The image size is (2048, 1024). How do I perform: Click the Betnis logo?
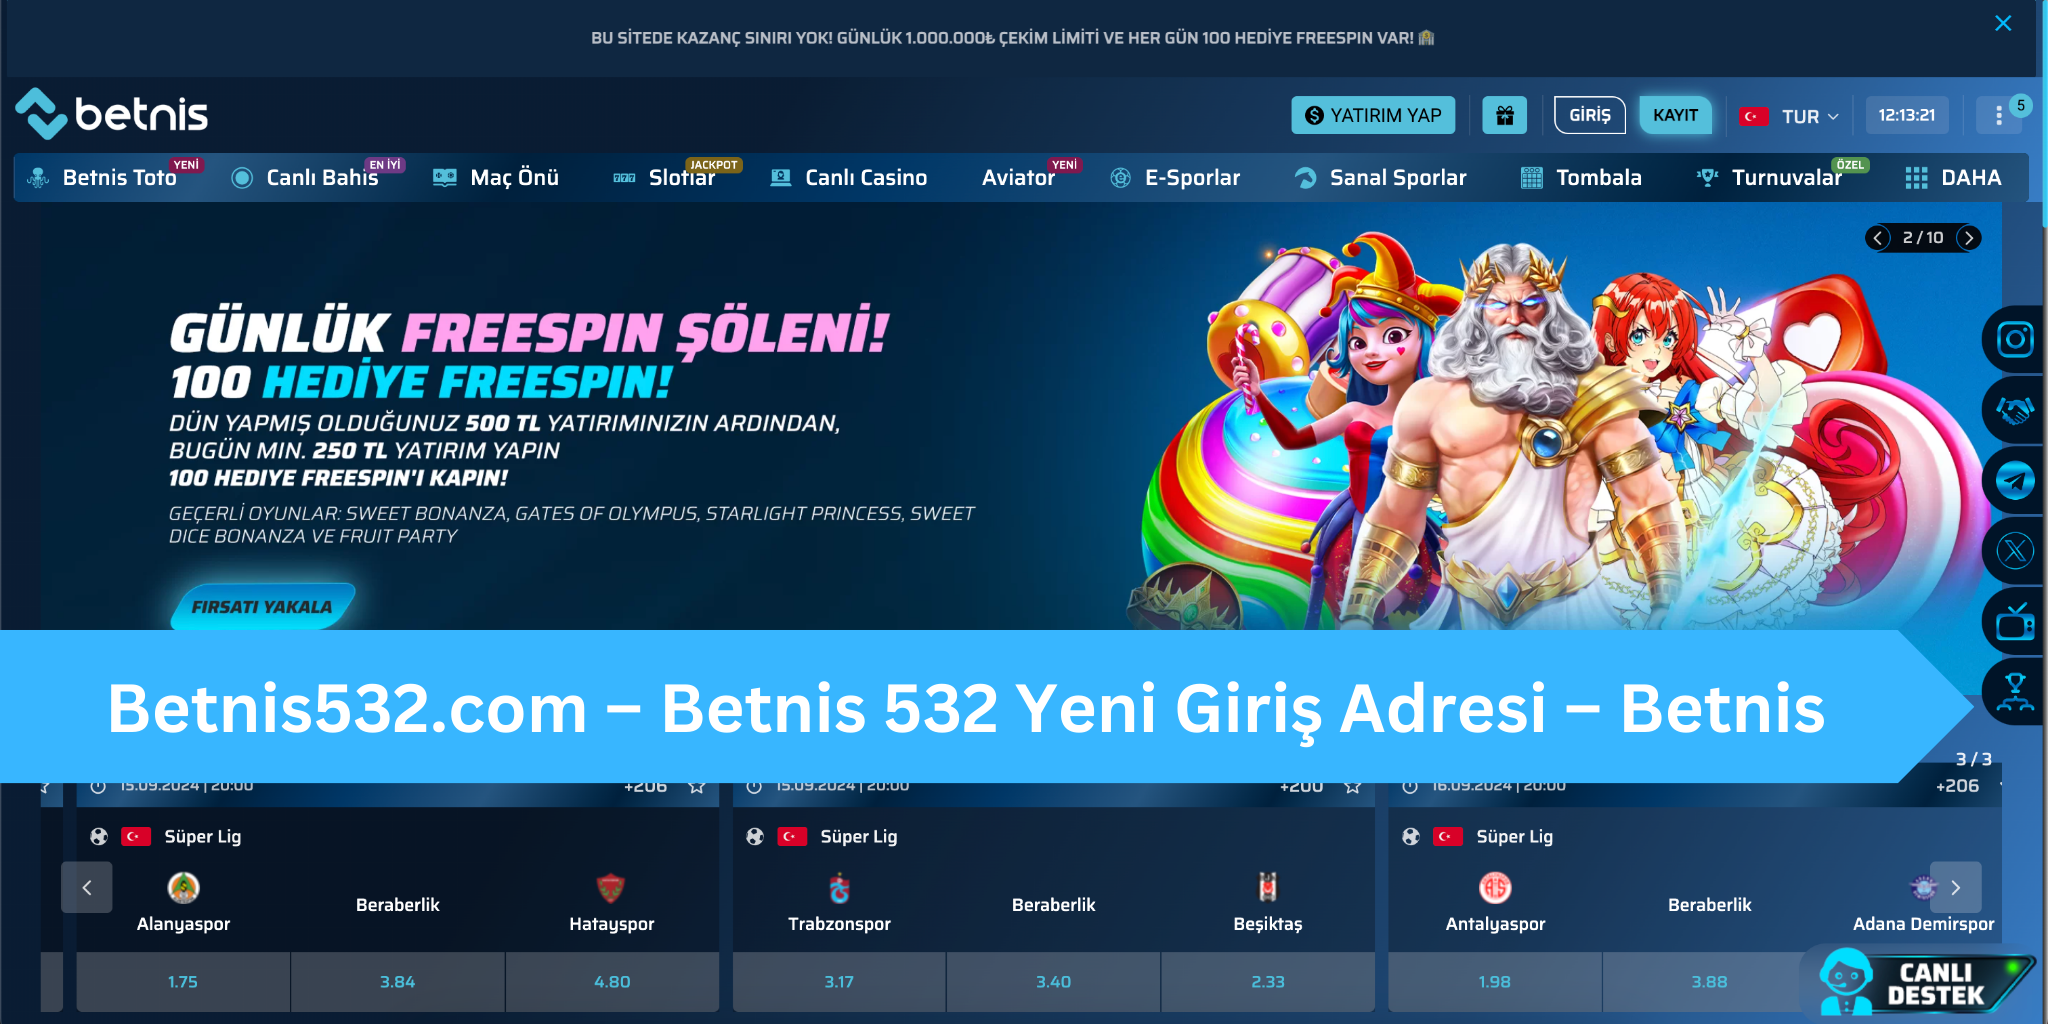[112, 114]
